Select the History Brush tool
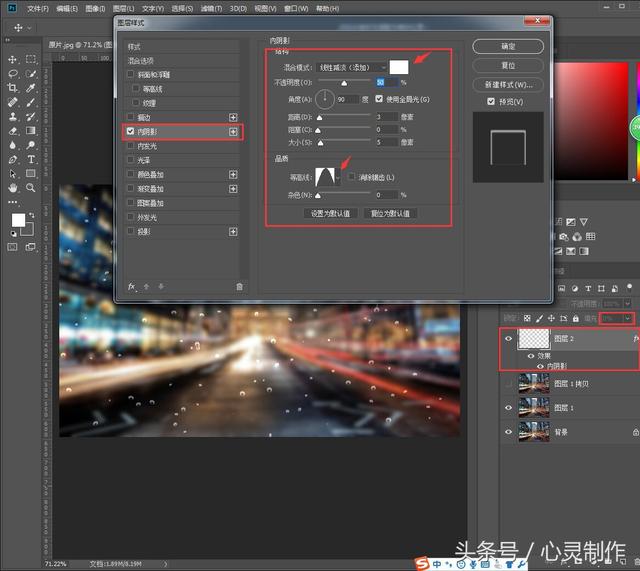This screenshot has height=571, width=640. click(x=31, y=117)
